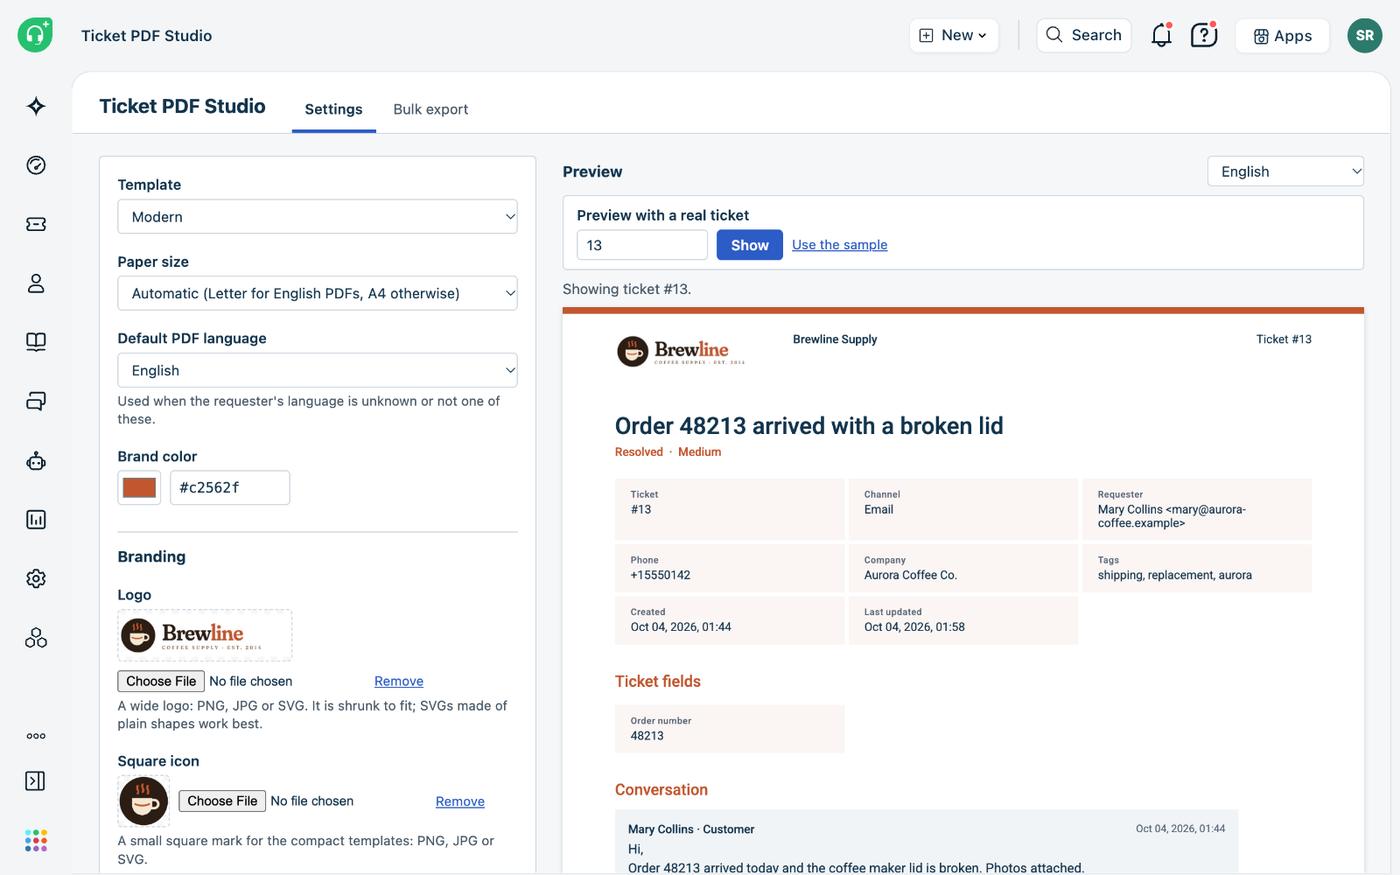Click the three-dots more sidebar icon
1400x875 pixels.
pyautogui.click(x=36, y=736)
